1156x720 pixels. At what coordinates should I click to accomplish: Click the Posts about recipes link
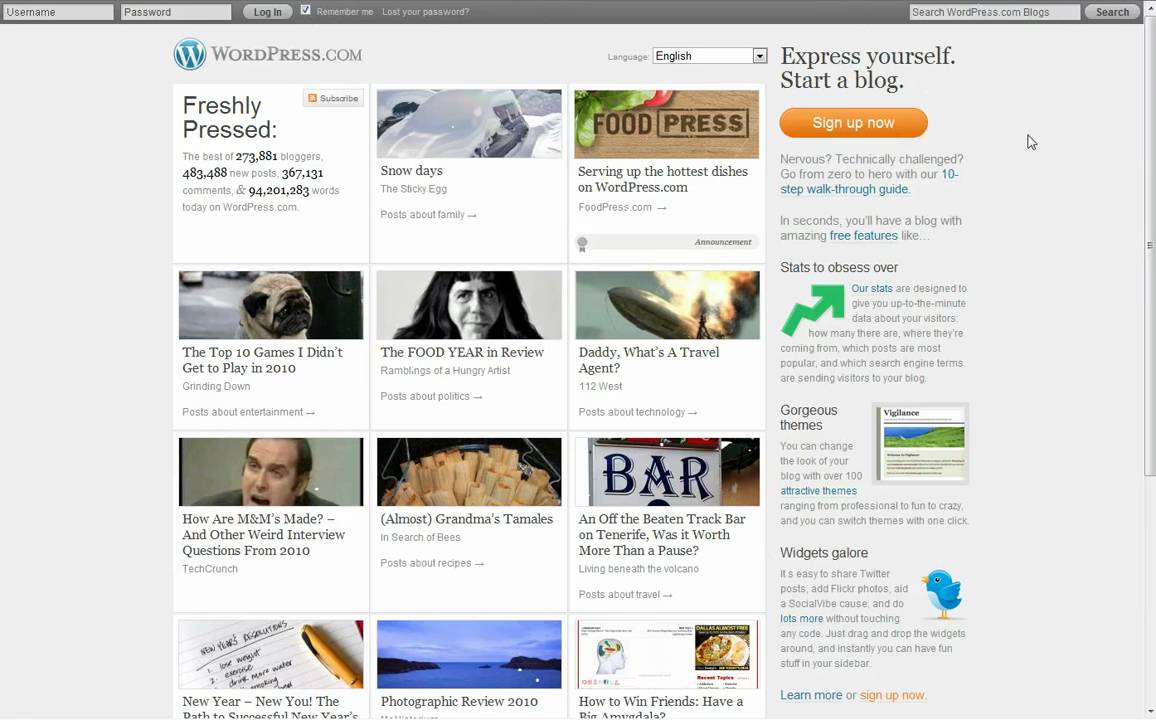[x=432, y=564]
